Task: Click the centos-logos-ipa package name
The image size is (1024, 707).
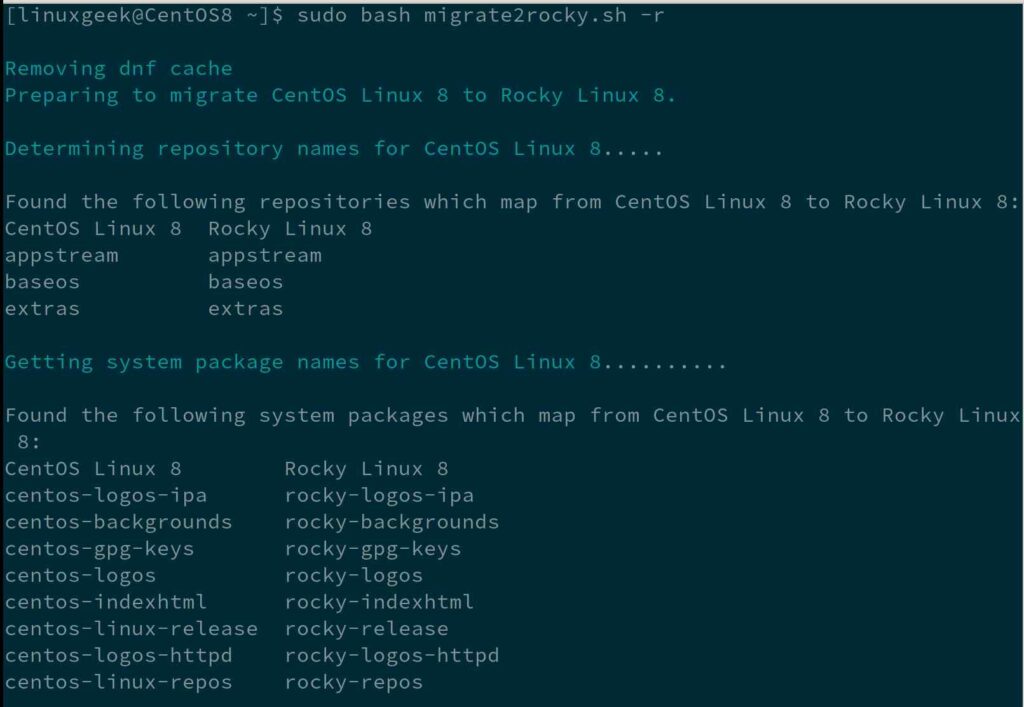Action: 106,496
